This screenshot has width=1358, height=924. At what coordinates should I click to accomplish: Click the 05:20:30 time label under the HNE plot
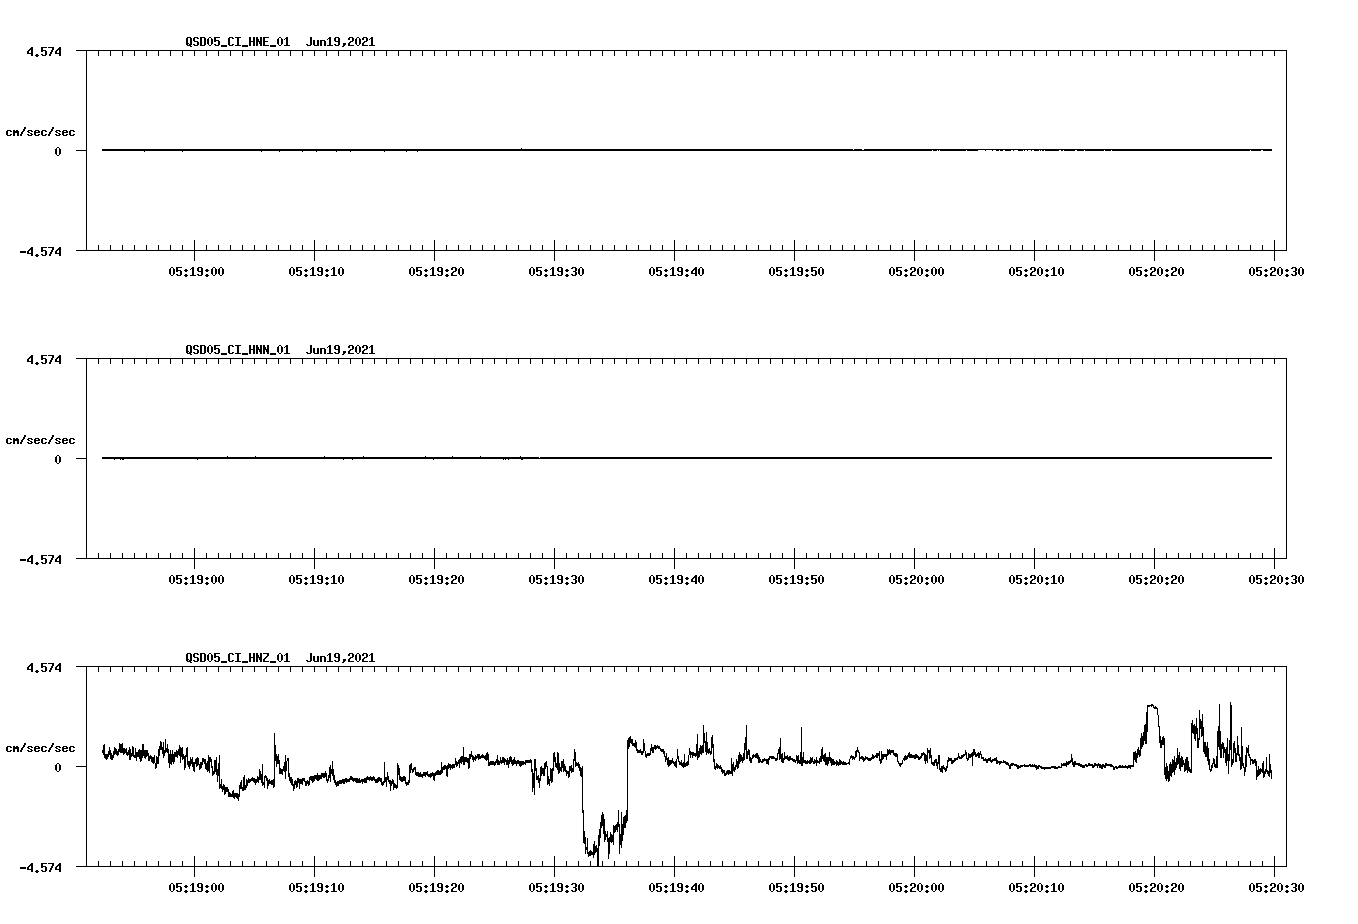pos(1275,272)
